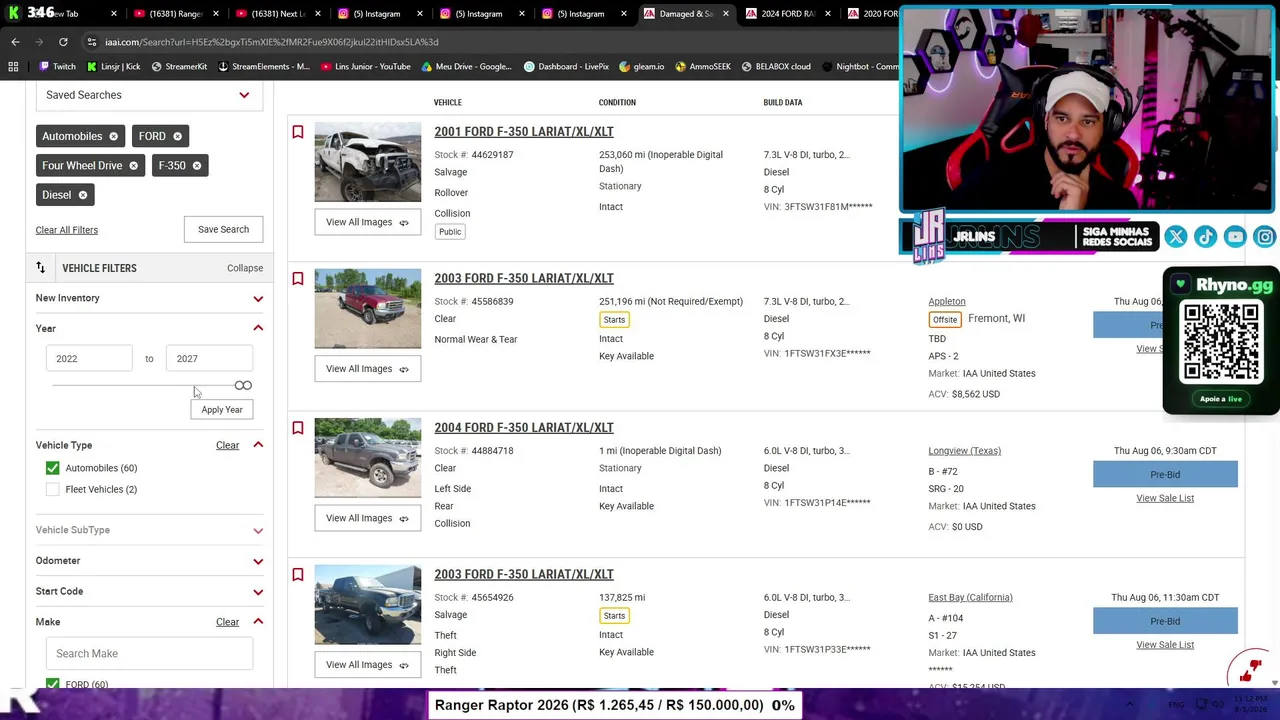1280x720 pixels.
Task: Click the Search Make input field
Action: point(149,654)
